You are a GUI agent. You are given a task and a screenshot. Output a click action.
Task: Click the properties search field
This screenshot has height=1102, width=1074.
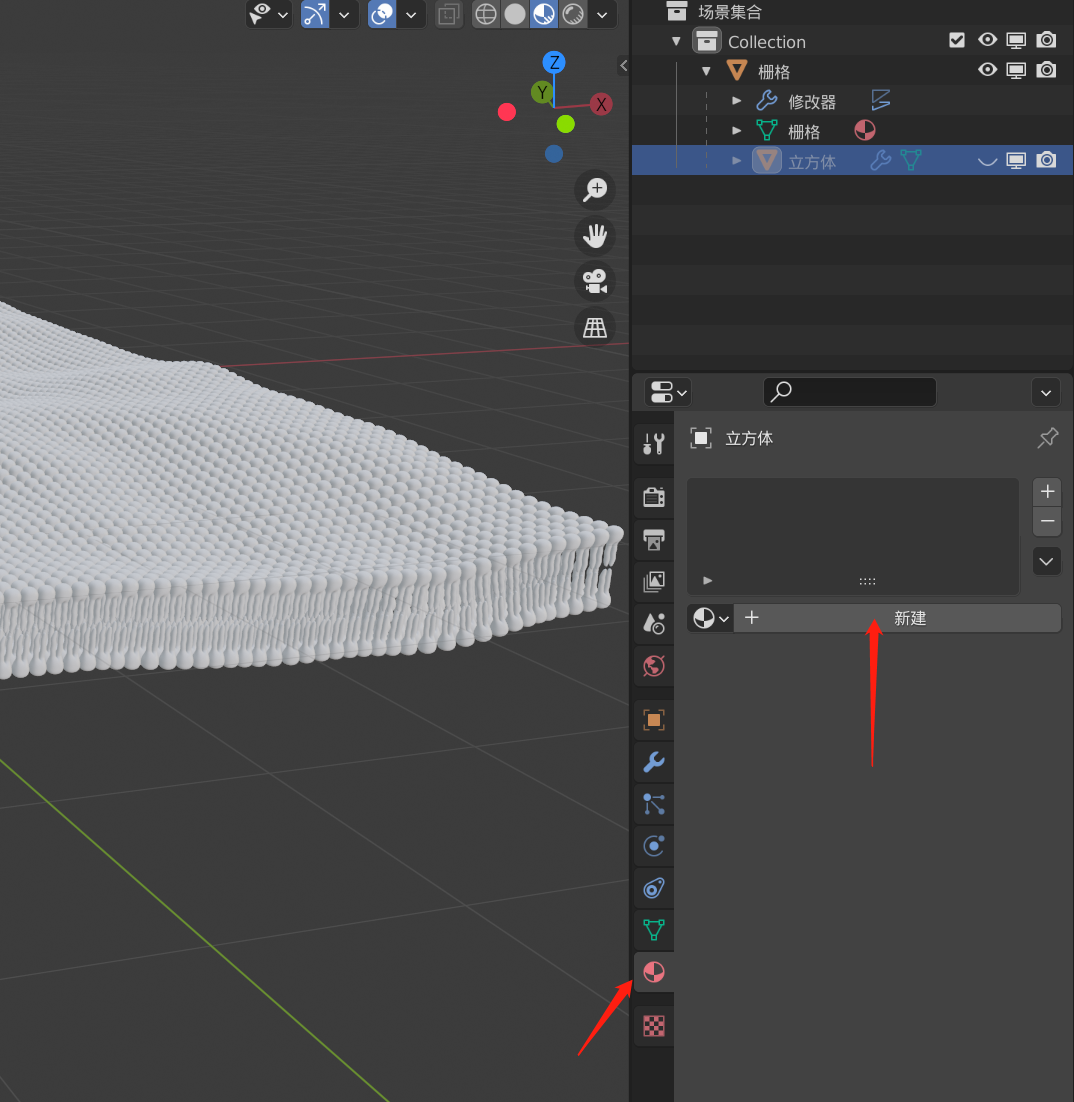(x=850, y=392)
